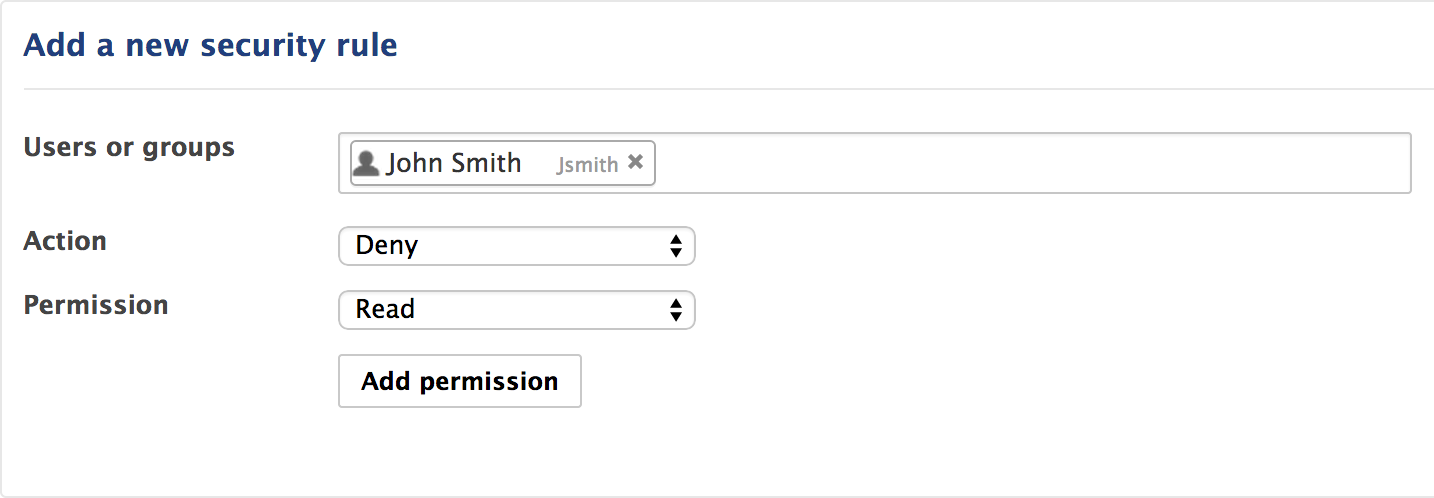Click the gray Jsmith username text
The height and width of the screenshot is (498, 1434).
coord(587,165)
